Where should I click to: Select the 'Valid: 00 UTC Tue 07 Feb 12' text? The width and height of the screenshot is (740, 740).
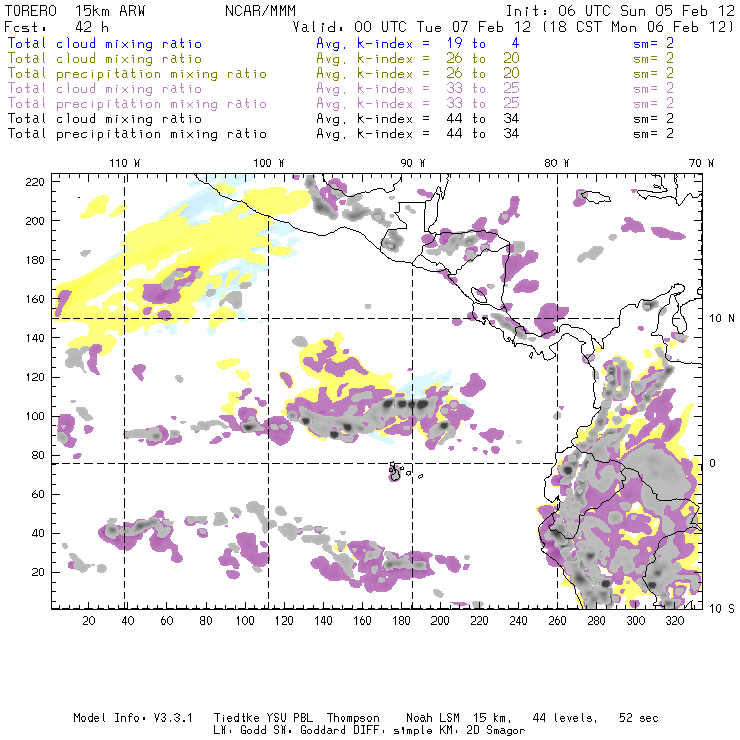[412, 27]
